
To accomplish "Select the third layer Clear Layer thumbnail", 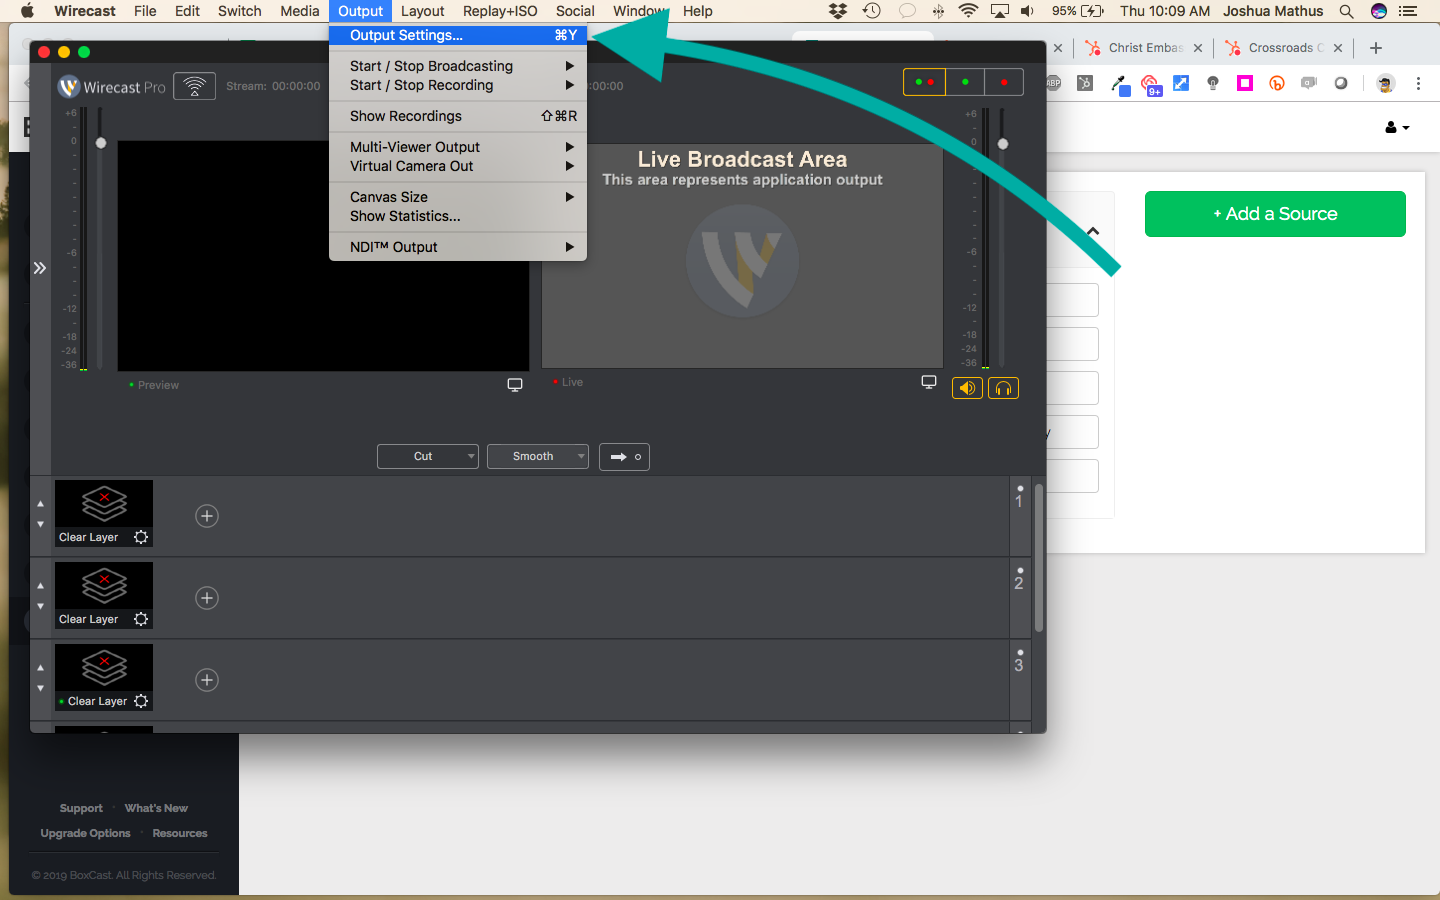I will (104, 668).
